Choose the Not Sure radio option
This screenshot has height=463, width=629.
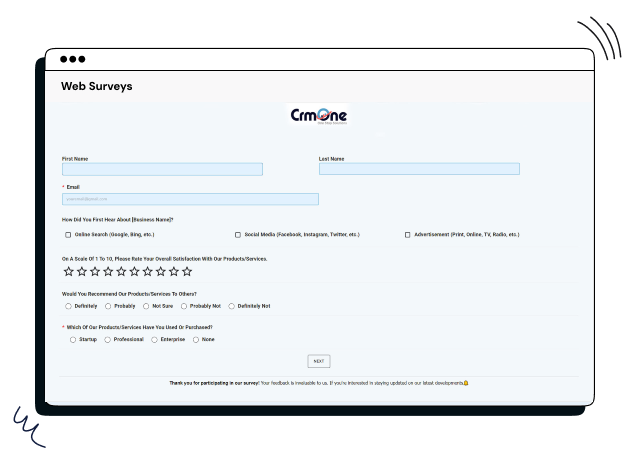pyautogui.click(x=146, y=306)
